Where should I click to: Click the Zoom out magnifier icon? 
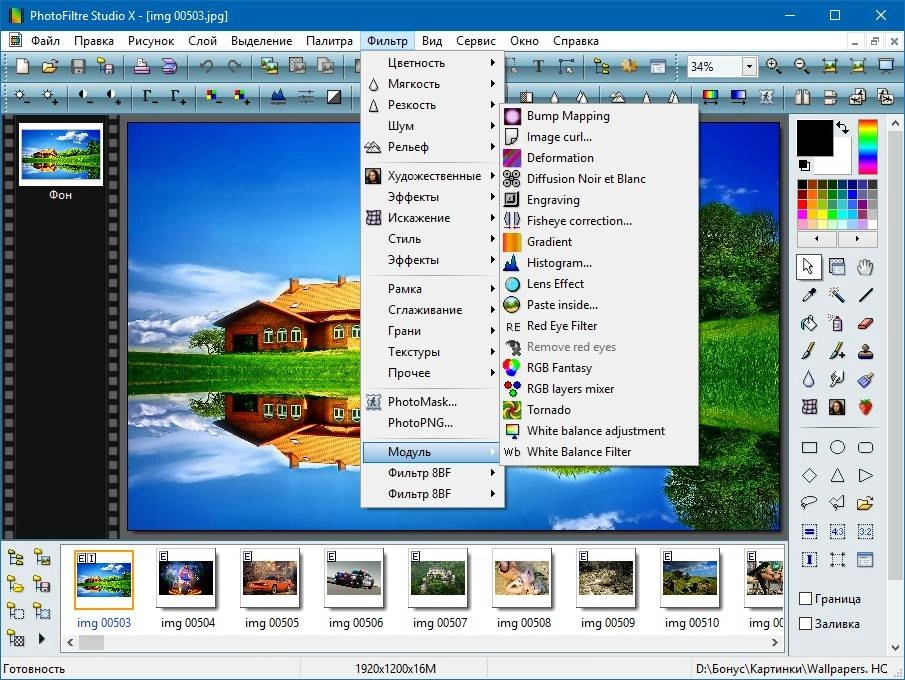click(x=802, y=66)
